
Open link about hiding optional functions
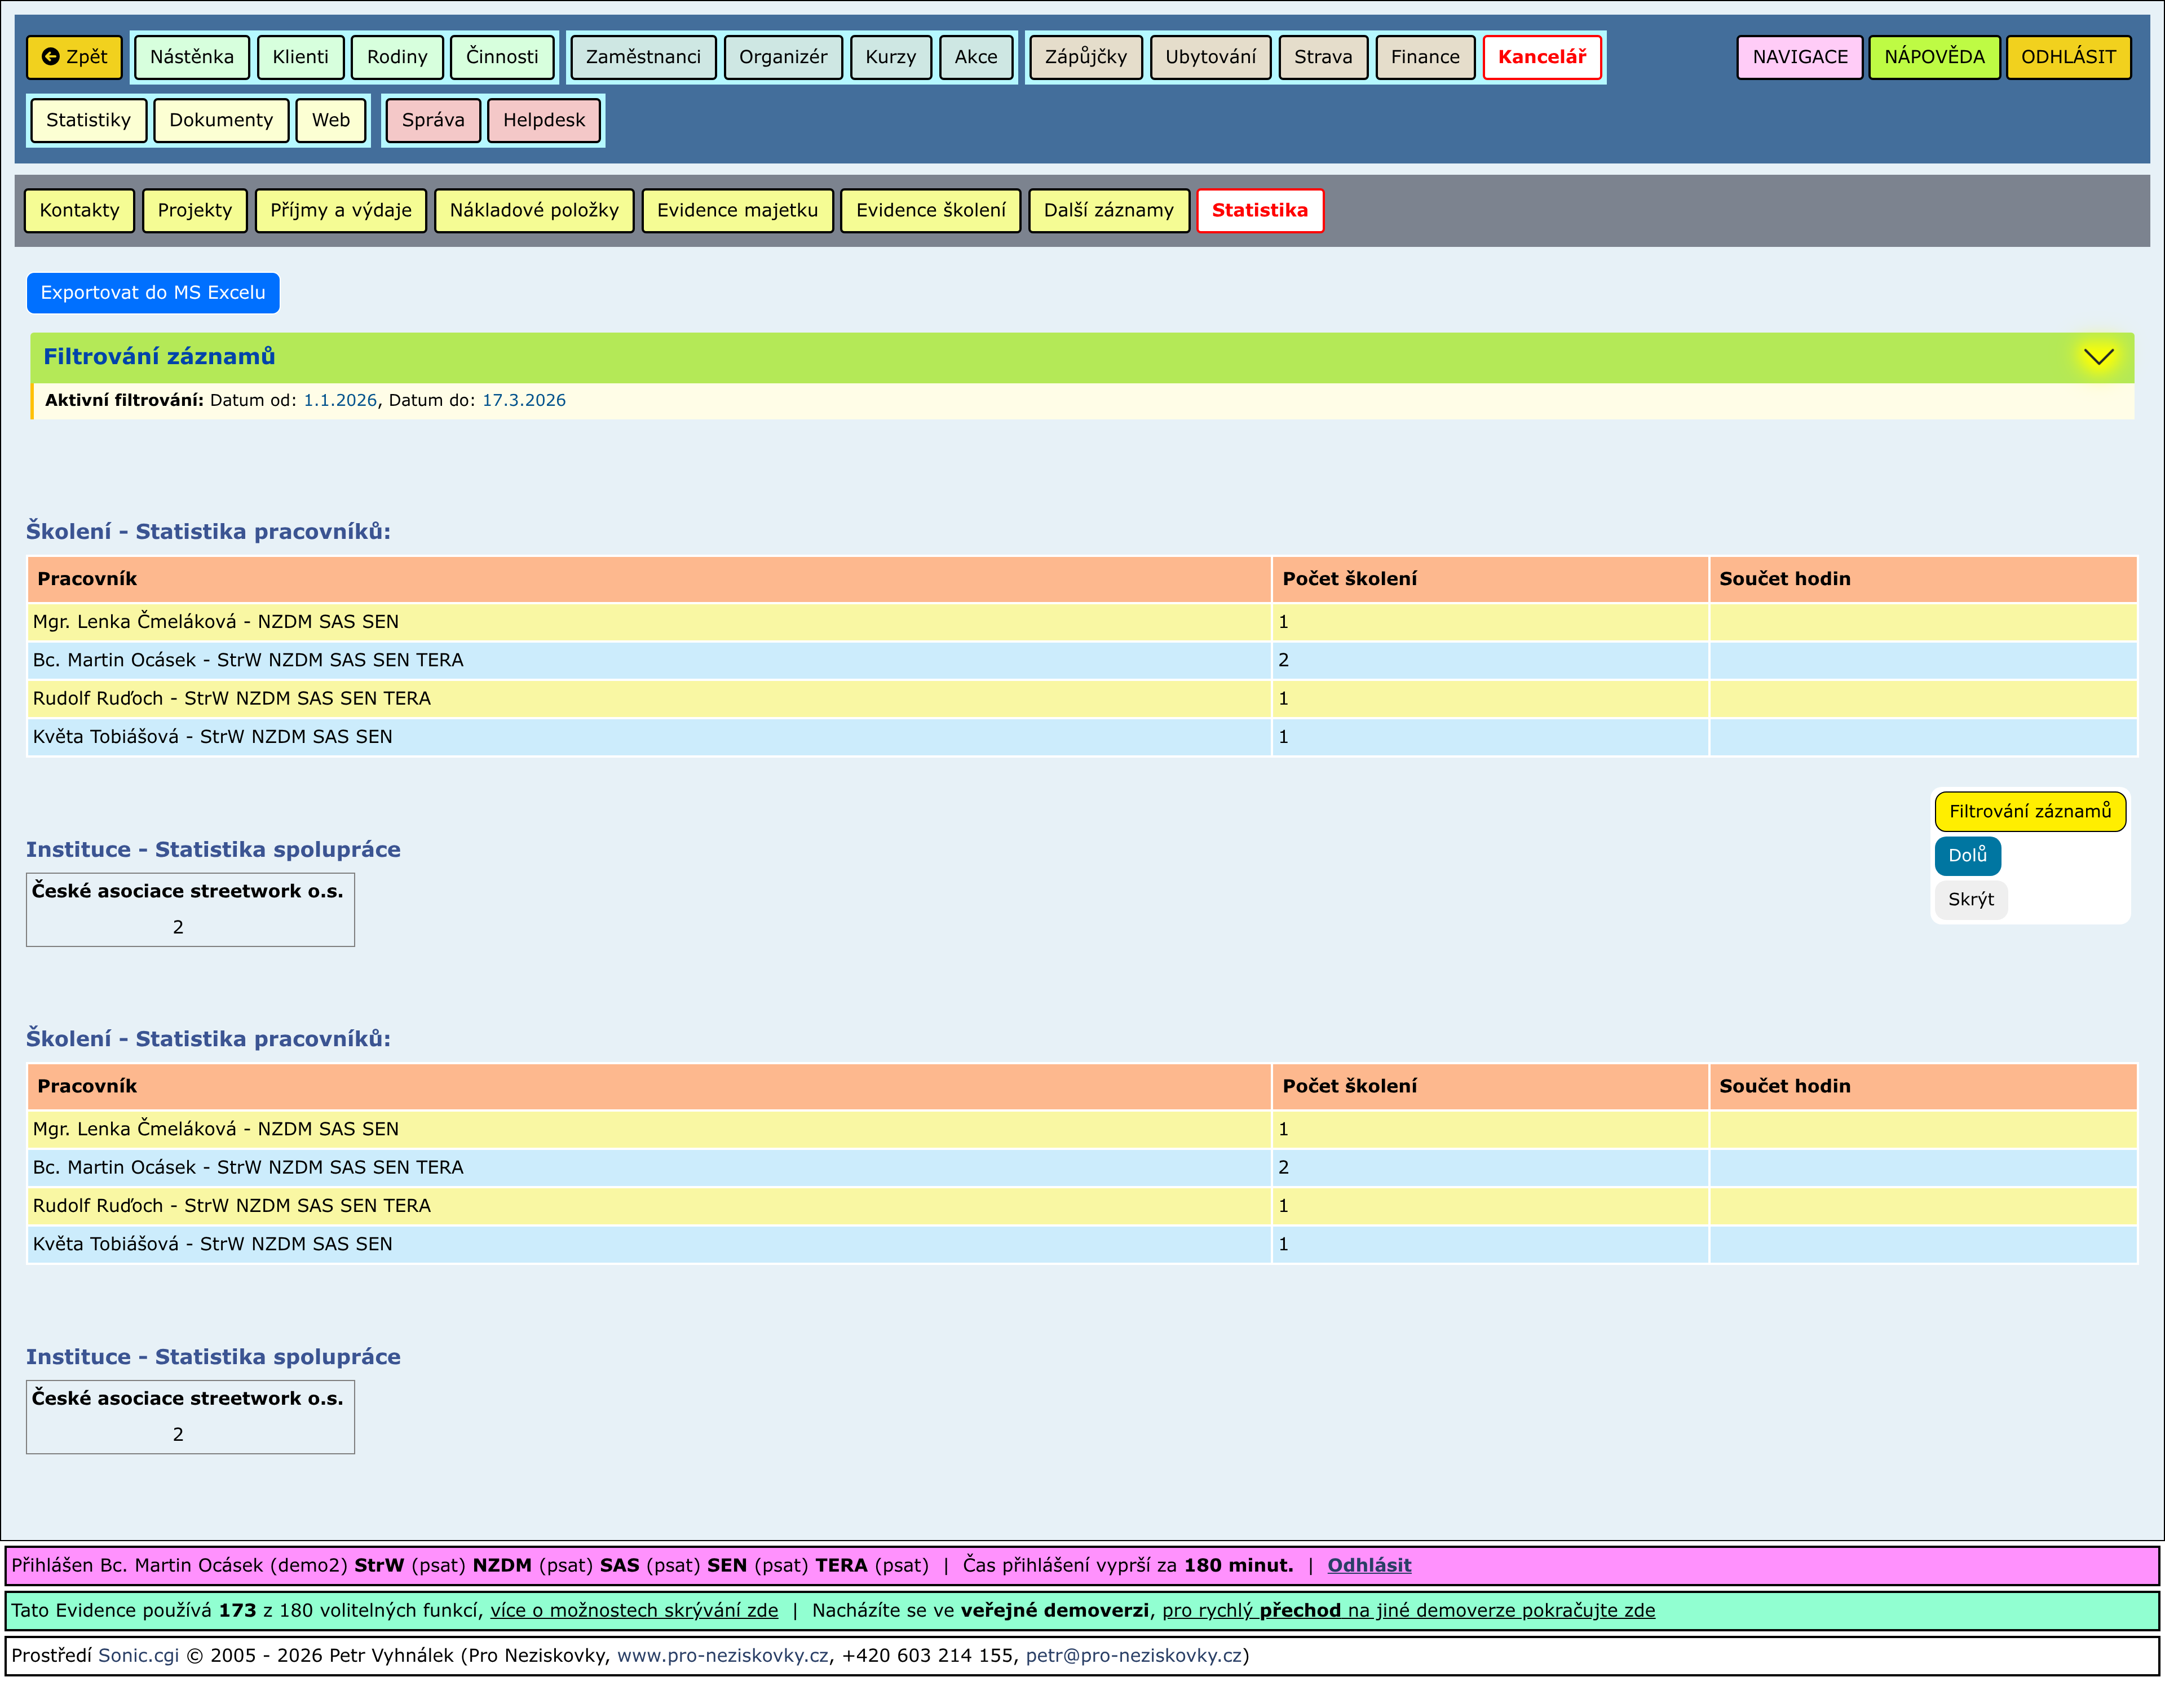click(x=633, y=1610)
